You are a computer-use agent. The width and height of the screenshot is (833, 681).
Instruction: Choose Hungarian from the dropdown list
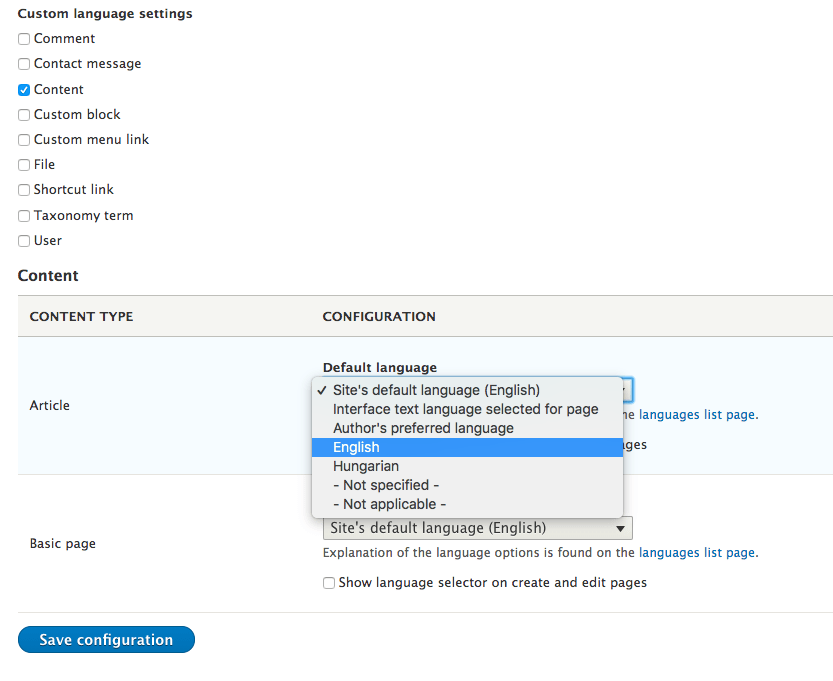pyautogui.click(x=366, y=466)
